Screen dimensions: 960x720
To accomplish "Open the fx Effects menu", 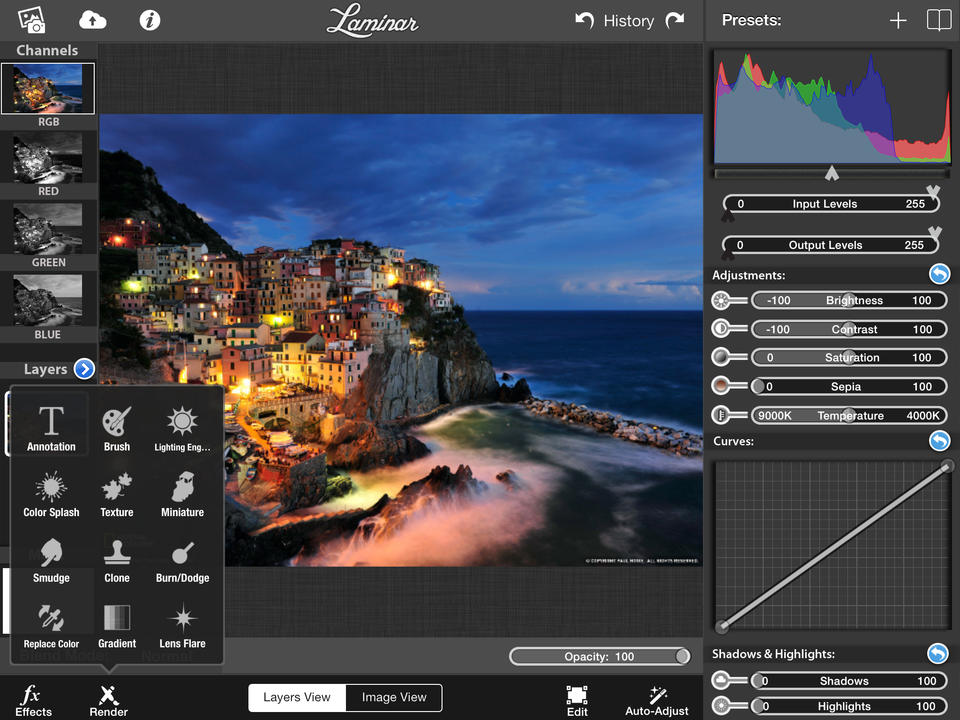I will 33,701.
